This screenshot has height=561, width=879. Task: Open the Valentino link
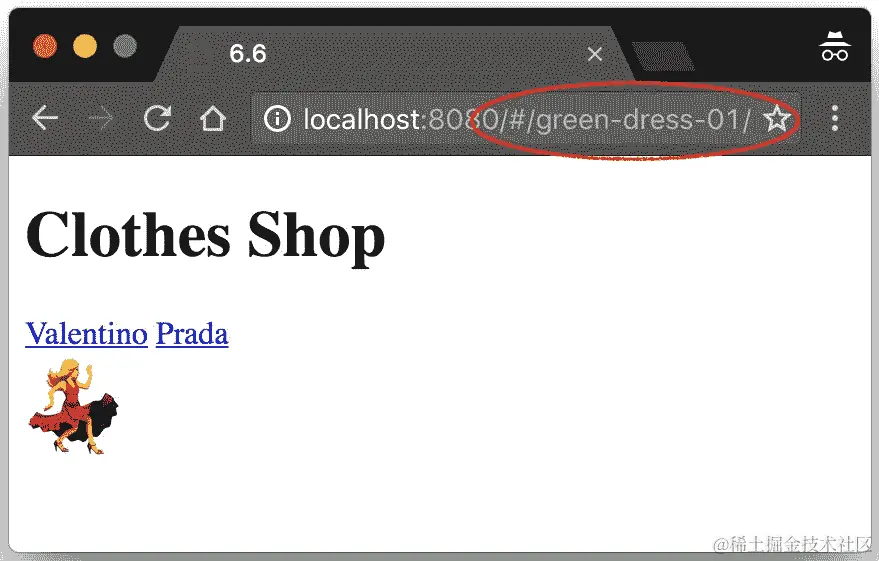click(86, 334)
